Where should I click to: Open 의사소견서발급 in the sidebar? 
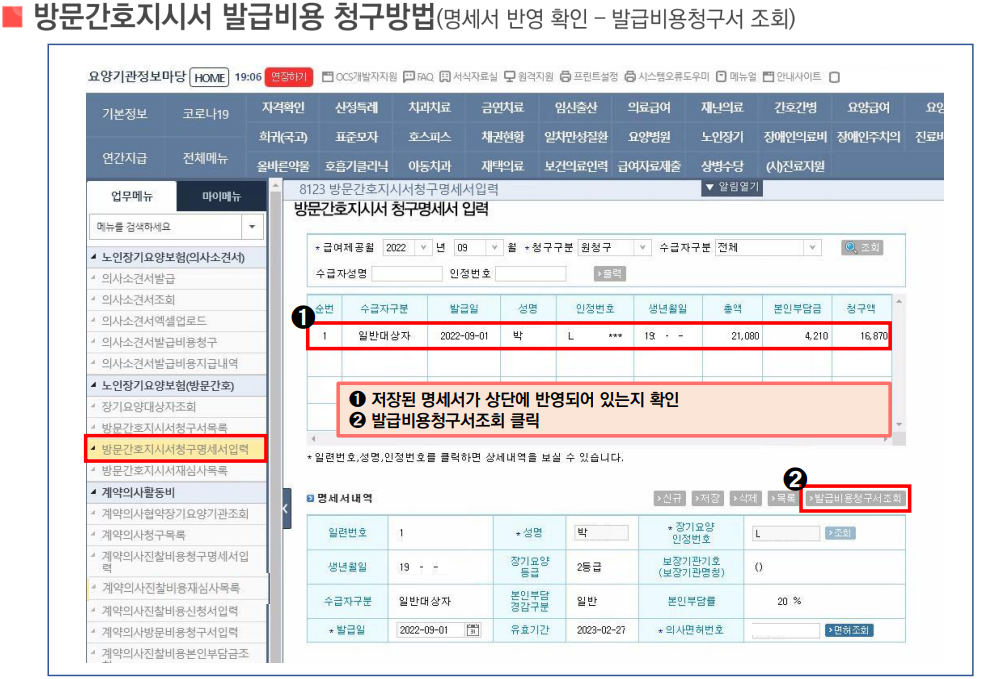[138, 278]
